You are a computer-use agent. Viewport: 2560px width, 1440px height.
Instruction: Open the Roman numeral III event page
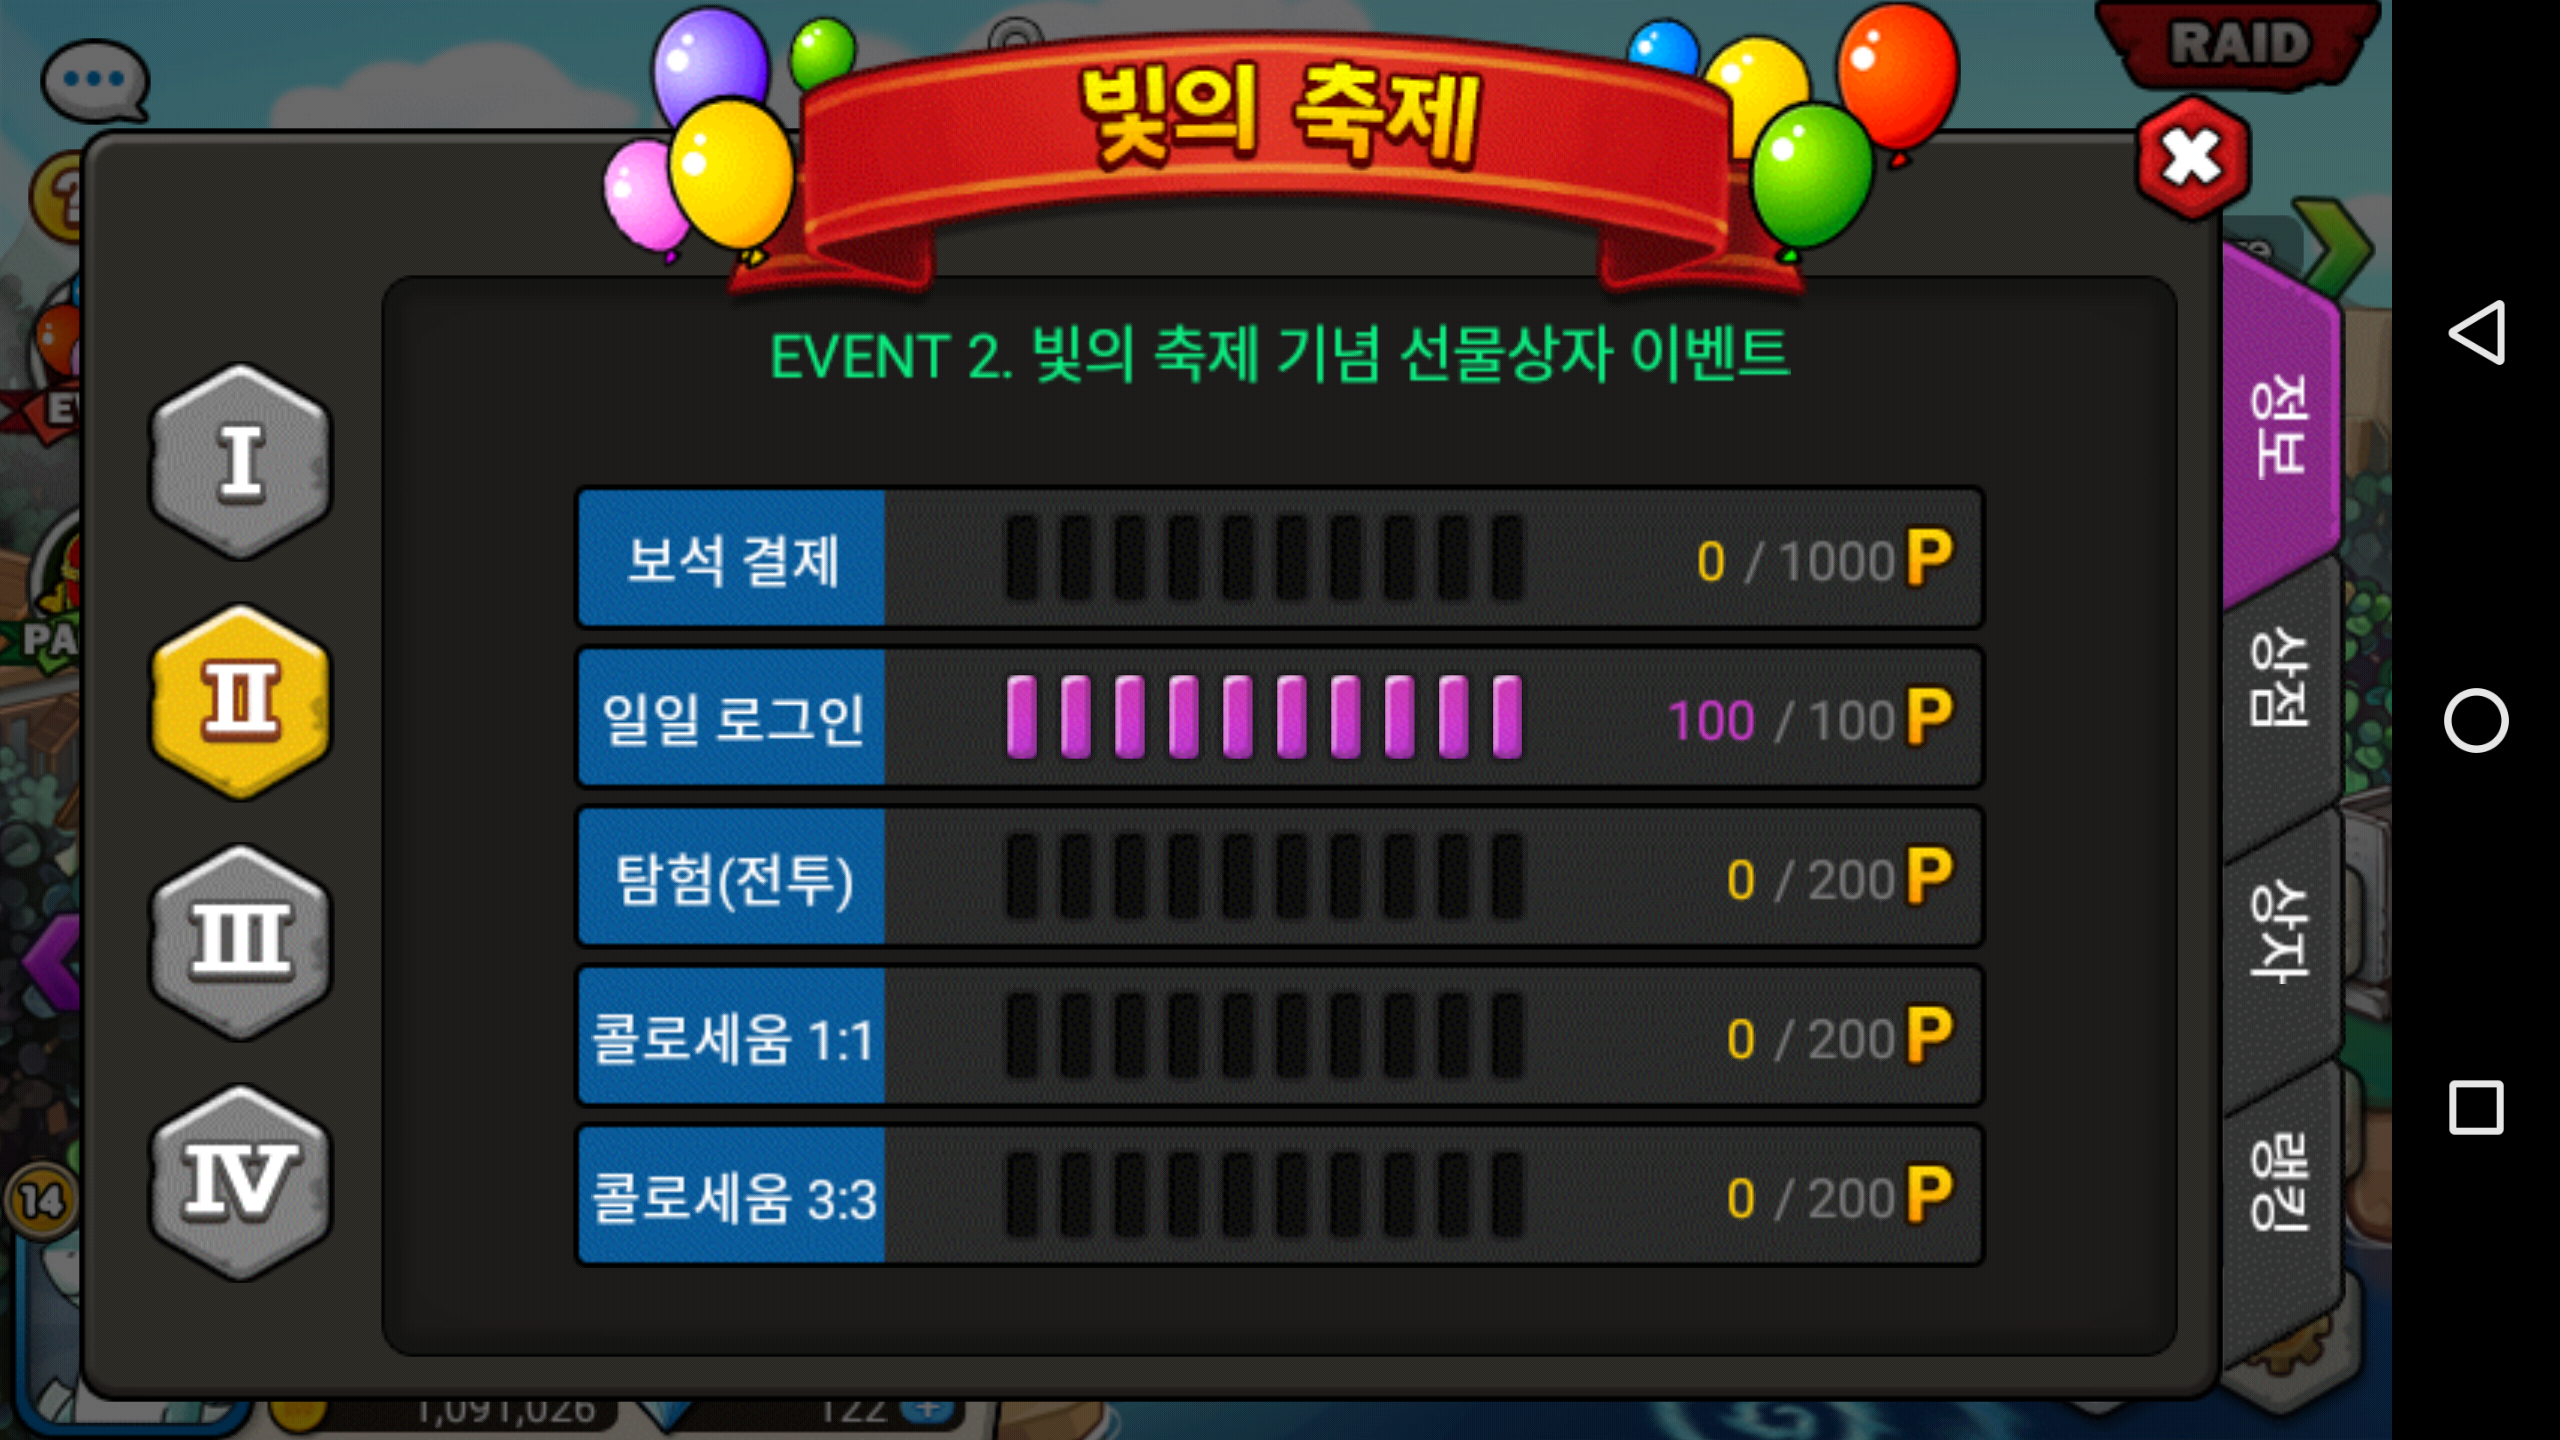point(240,942)
